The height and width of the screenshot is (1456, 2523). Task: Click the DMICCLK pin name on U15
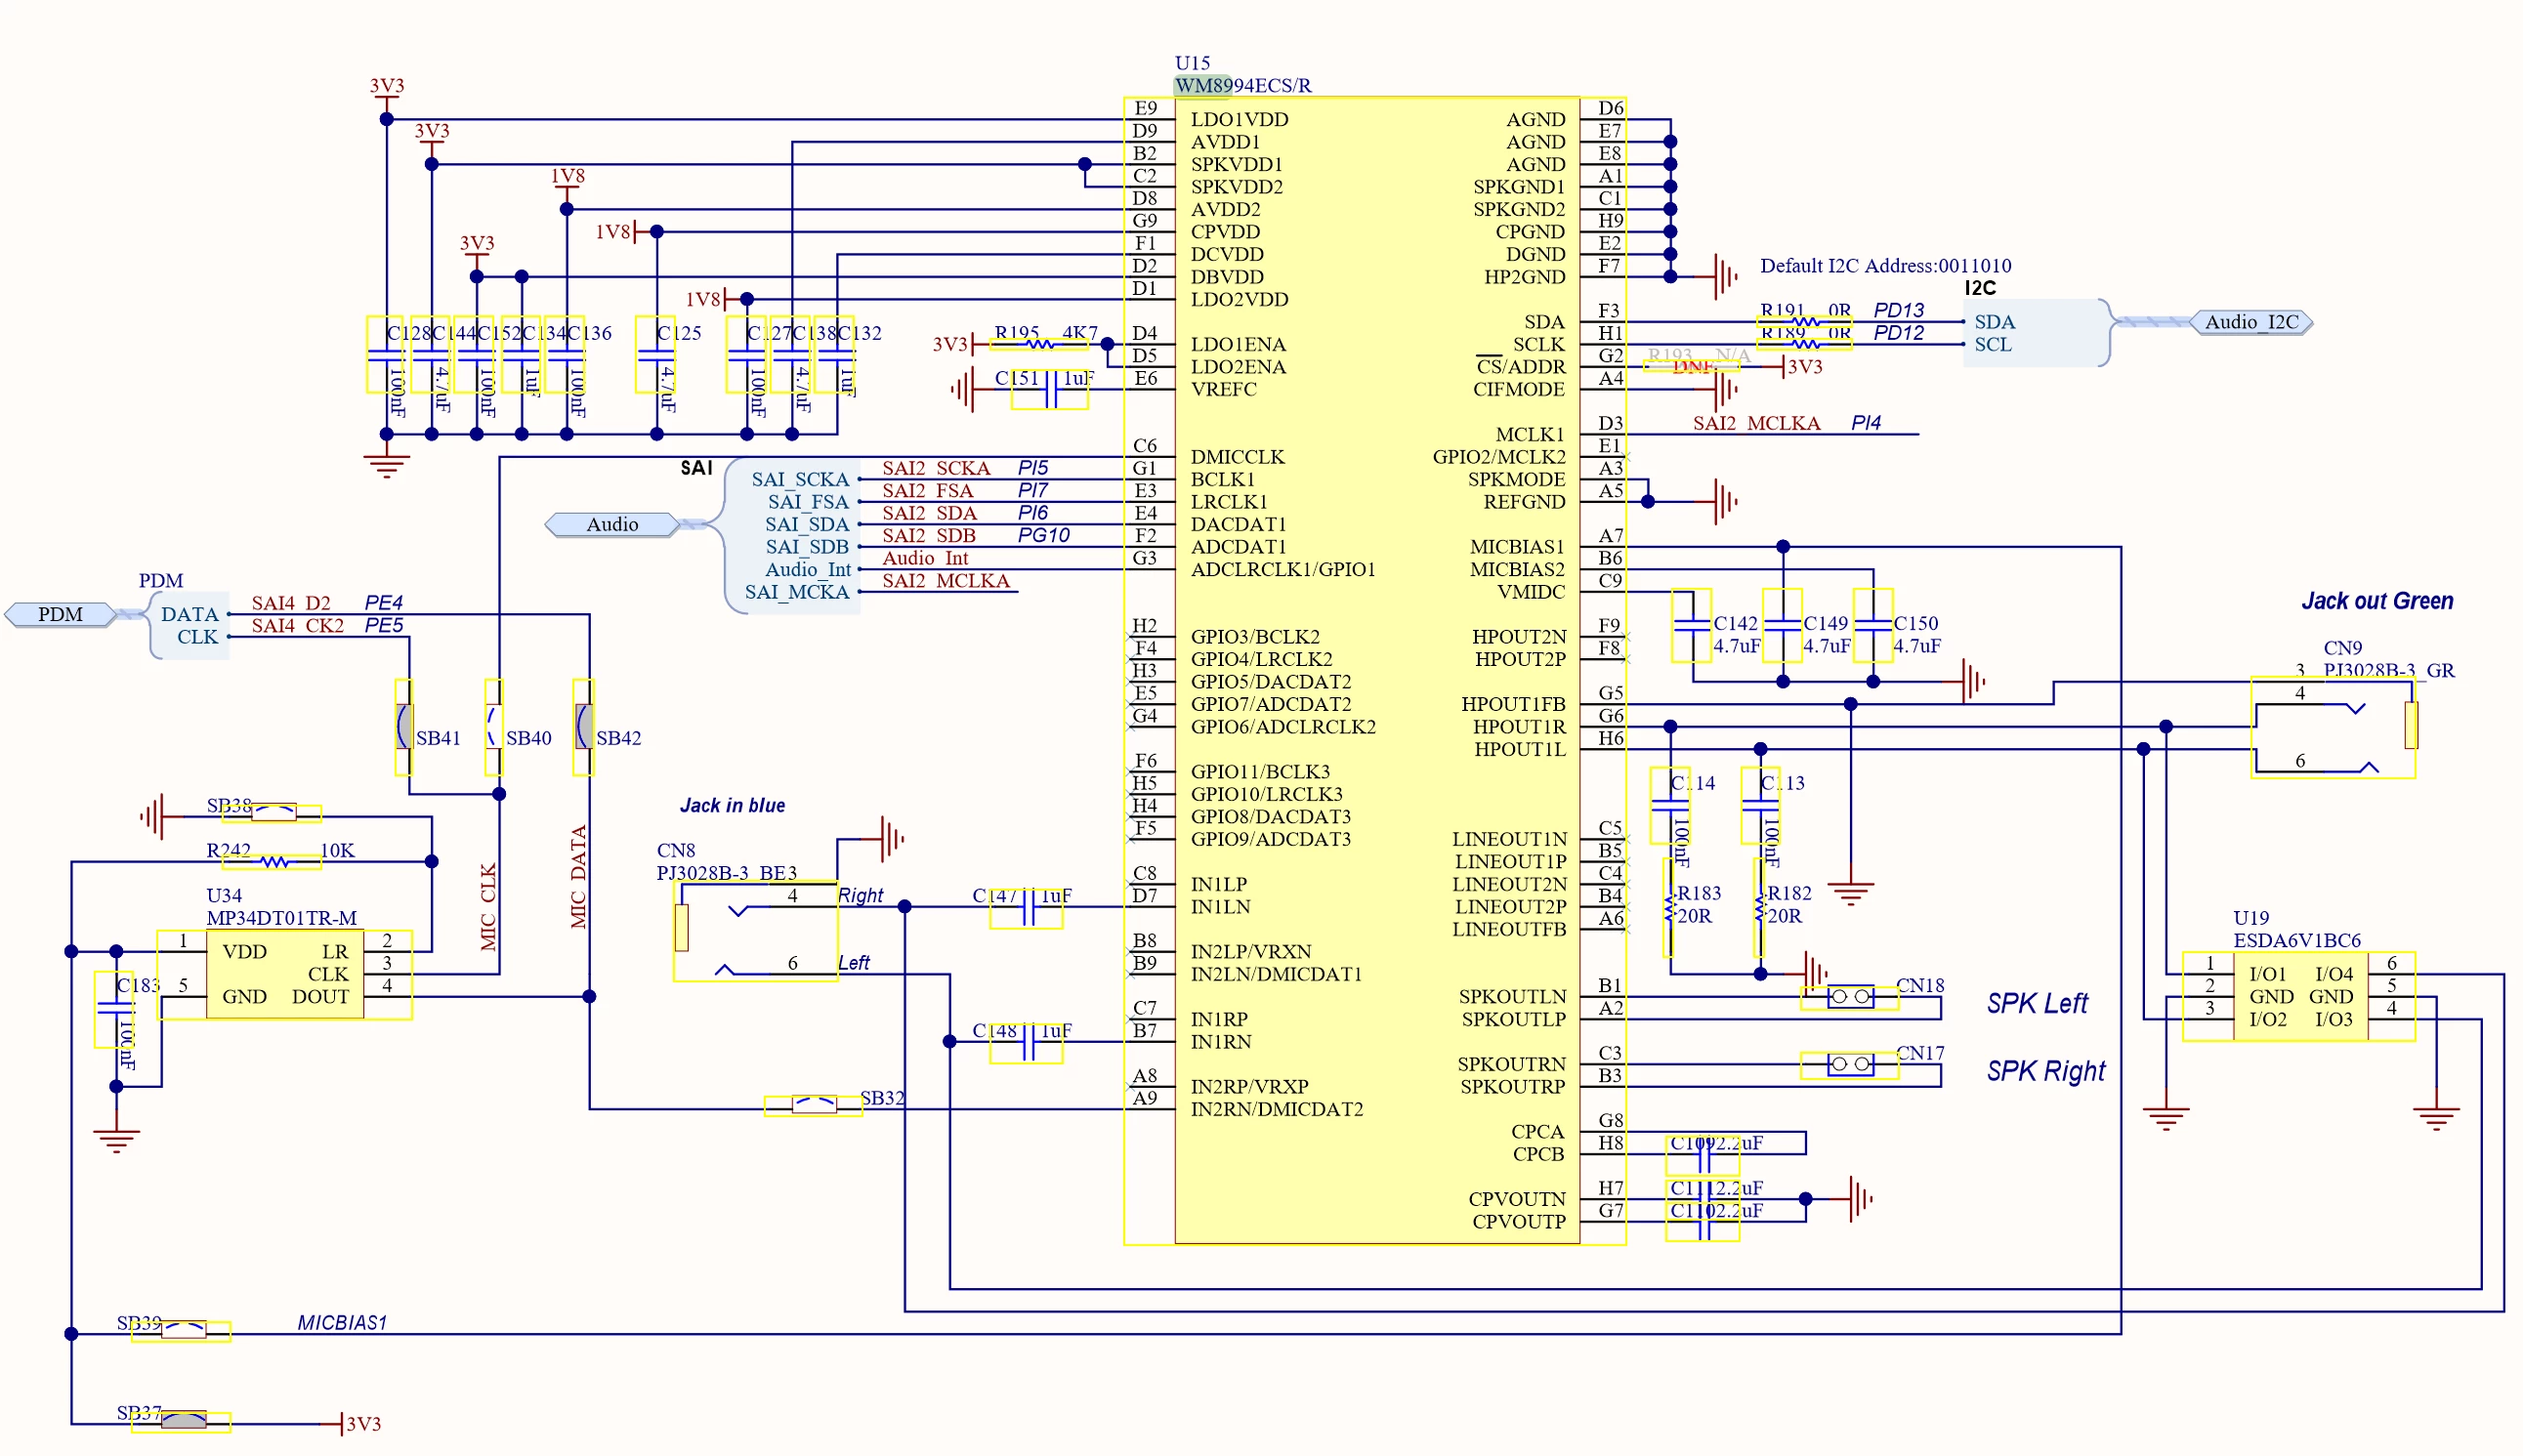tap(1237, 457)
